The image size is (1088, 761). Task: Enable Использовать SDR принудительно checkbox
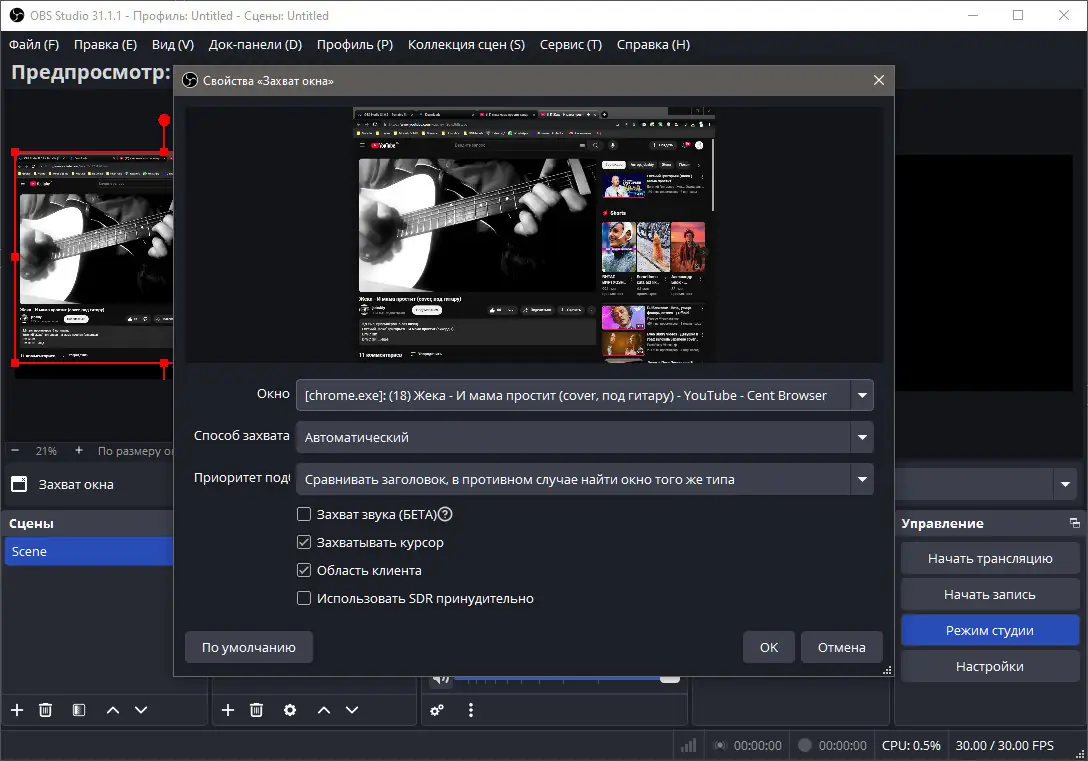point(304,598)
